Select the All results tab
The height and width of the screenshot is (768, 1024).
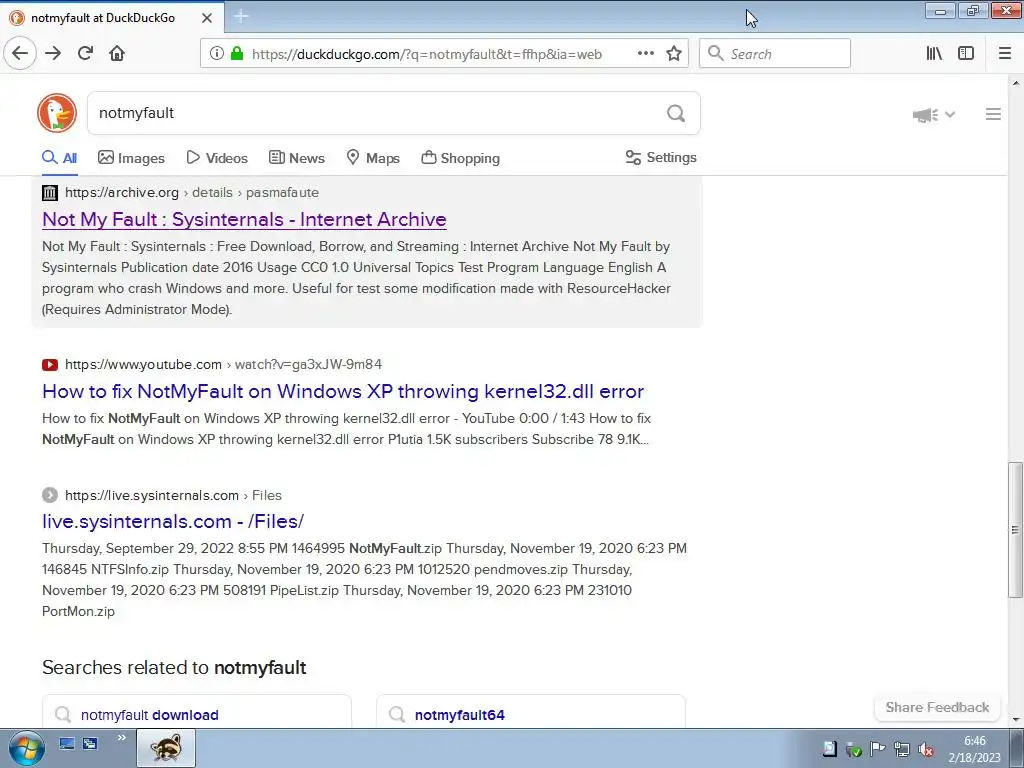tap(59, 158)
